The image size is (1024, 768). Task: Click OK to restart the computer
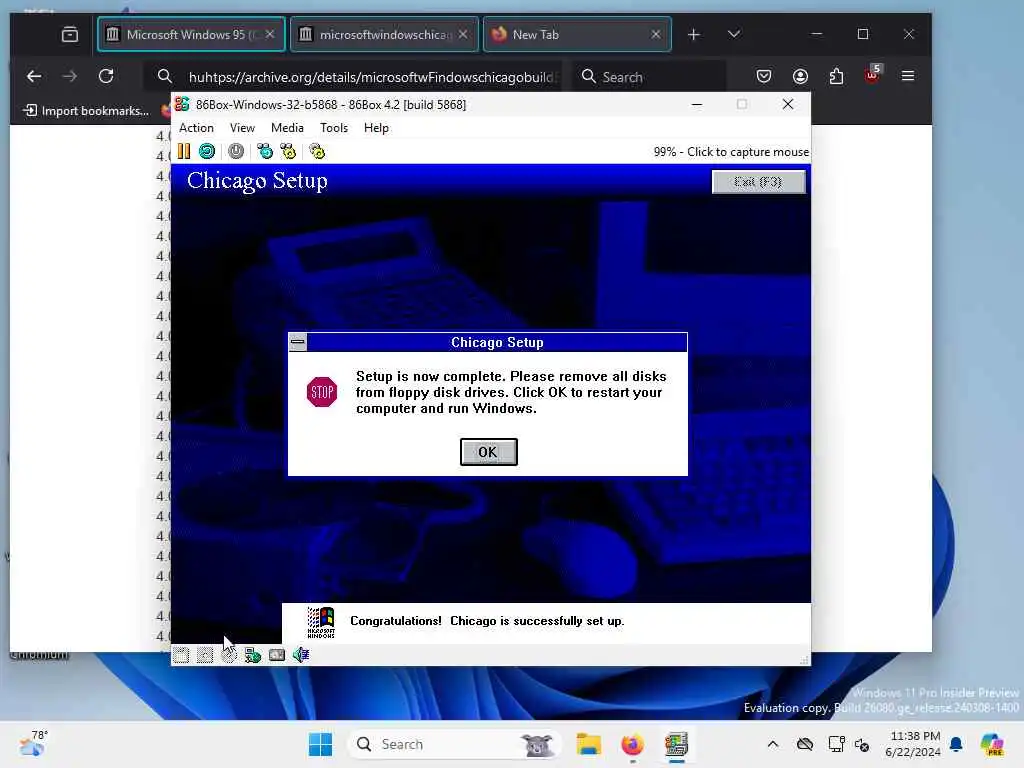pyautogui.click(x=488, y=452)
